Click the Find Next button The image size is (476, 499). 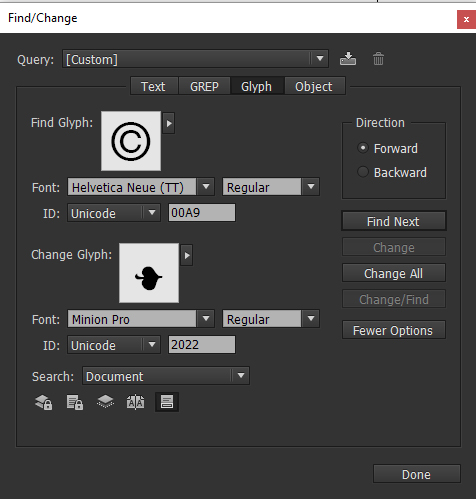tap(394, 221)
